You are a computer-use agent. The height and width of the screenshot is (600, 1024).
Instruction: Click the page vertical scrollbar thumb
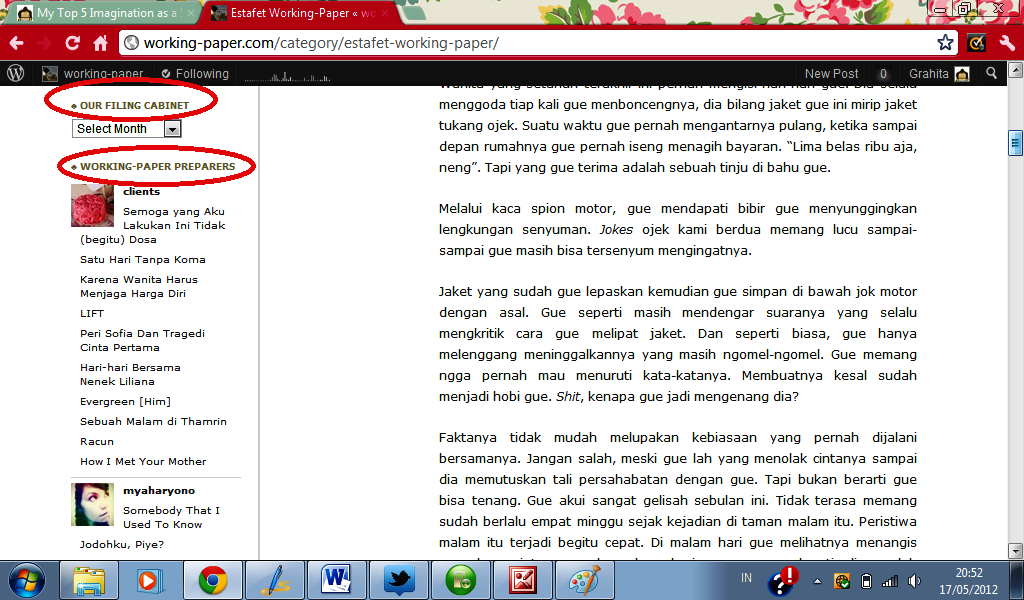point(1015,143)
